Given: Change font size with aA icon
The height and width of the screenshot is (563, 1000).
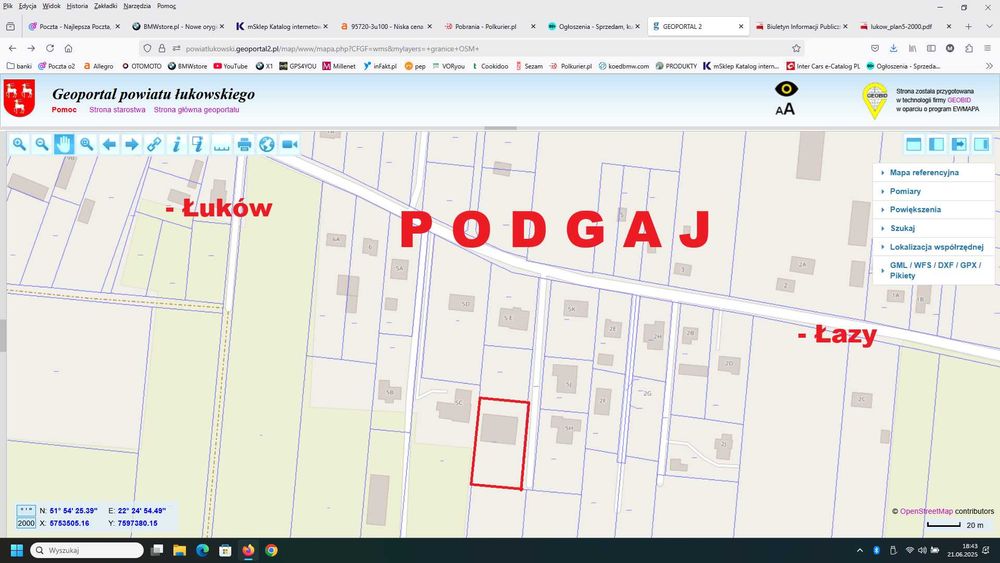Looking at the screenshot, I should click(785, 110).
